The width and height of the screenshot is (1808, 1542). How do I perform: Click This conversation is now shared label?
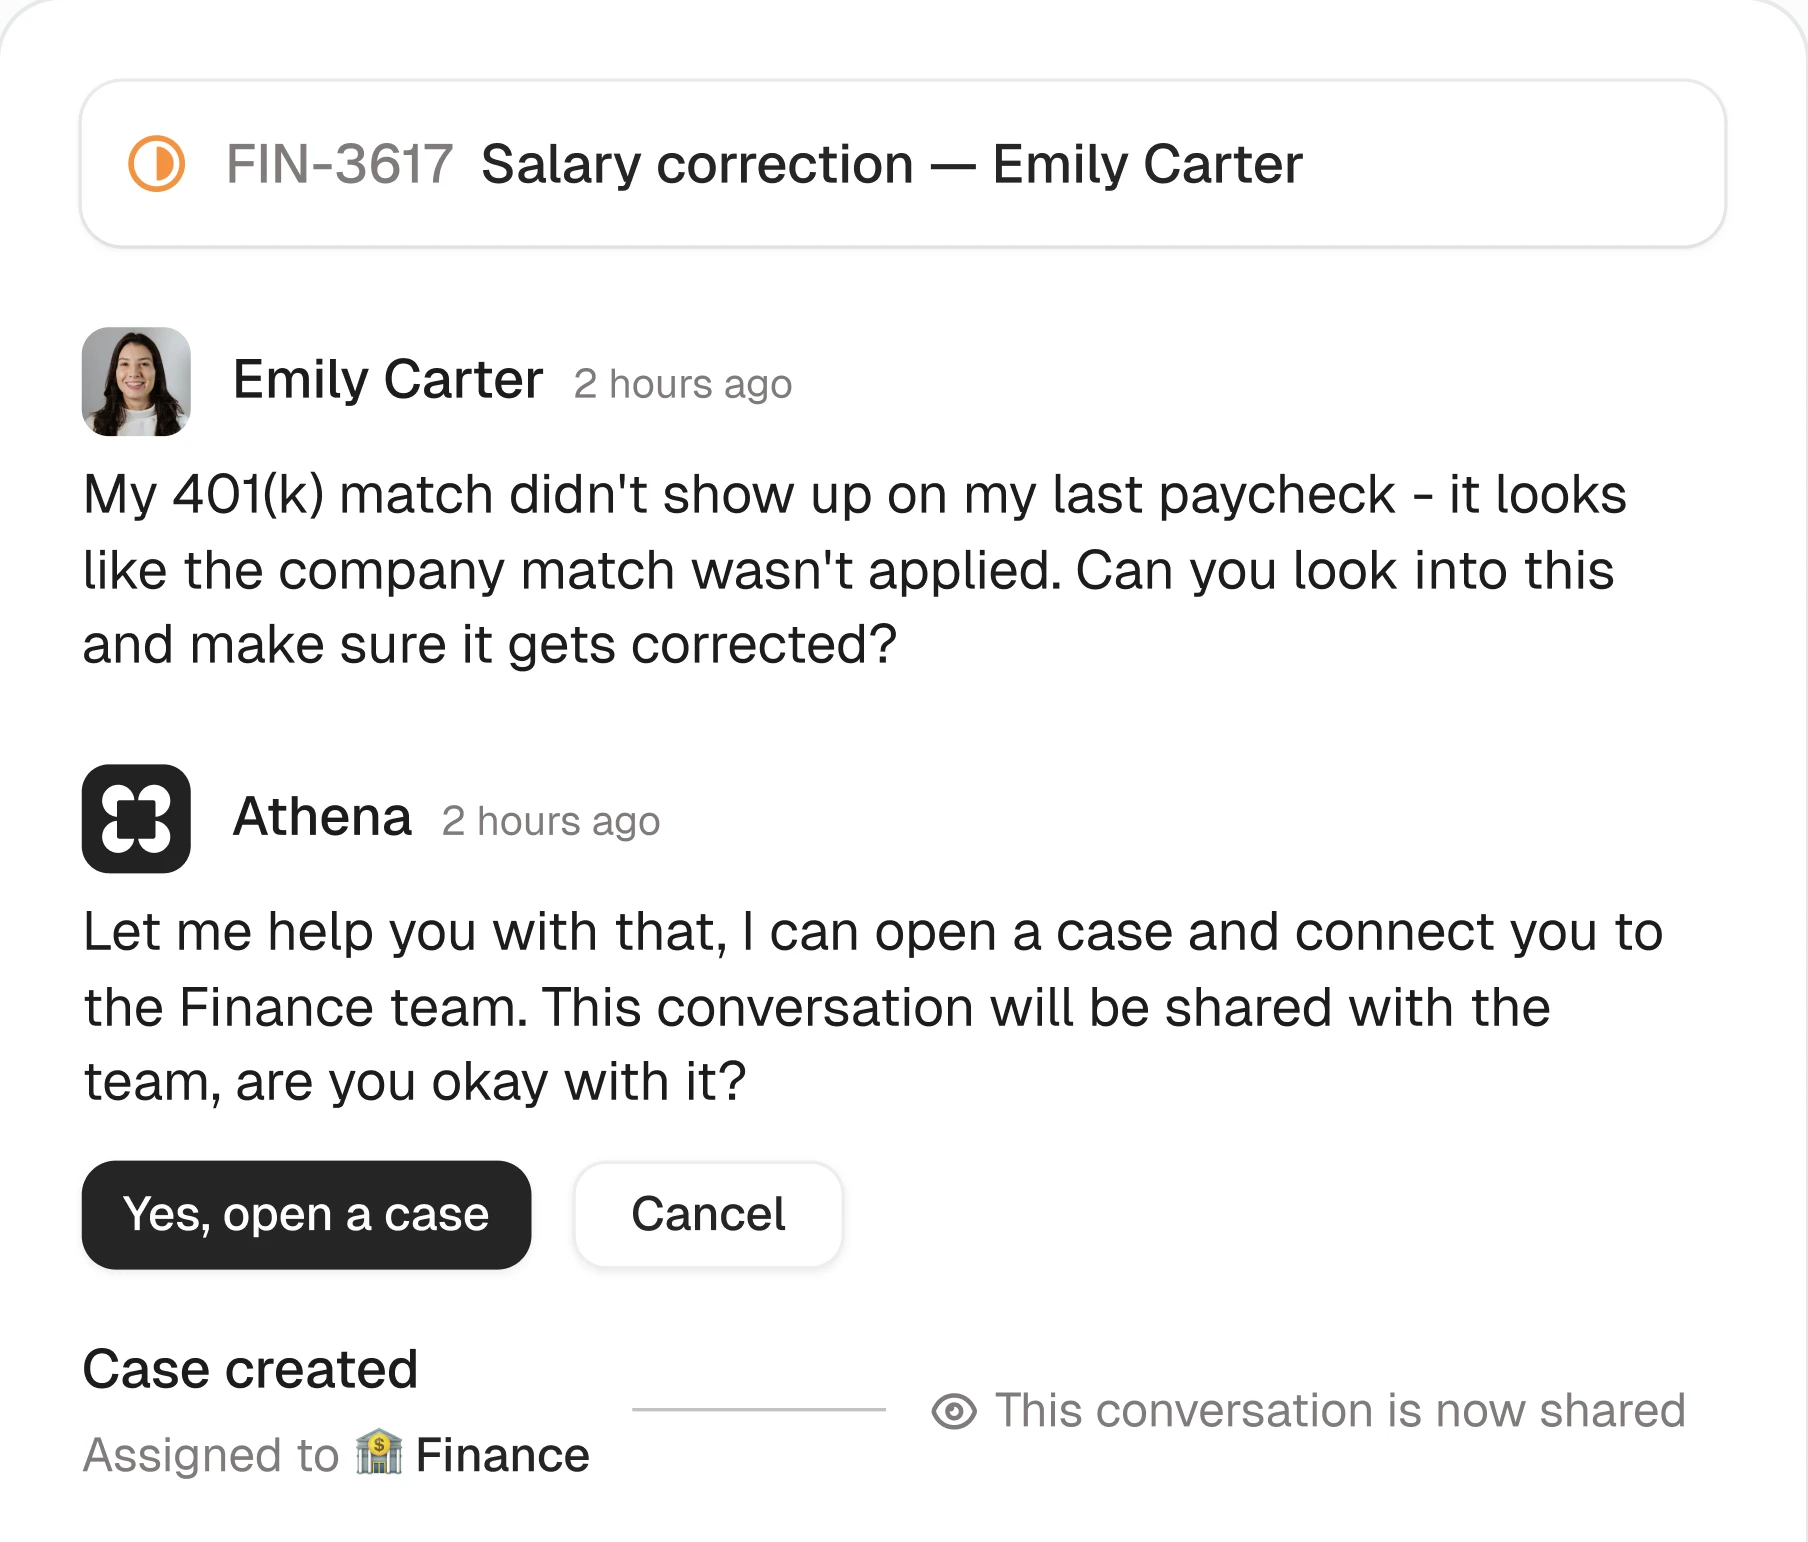[1337, 1411]
